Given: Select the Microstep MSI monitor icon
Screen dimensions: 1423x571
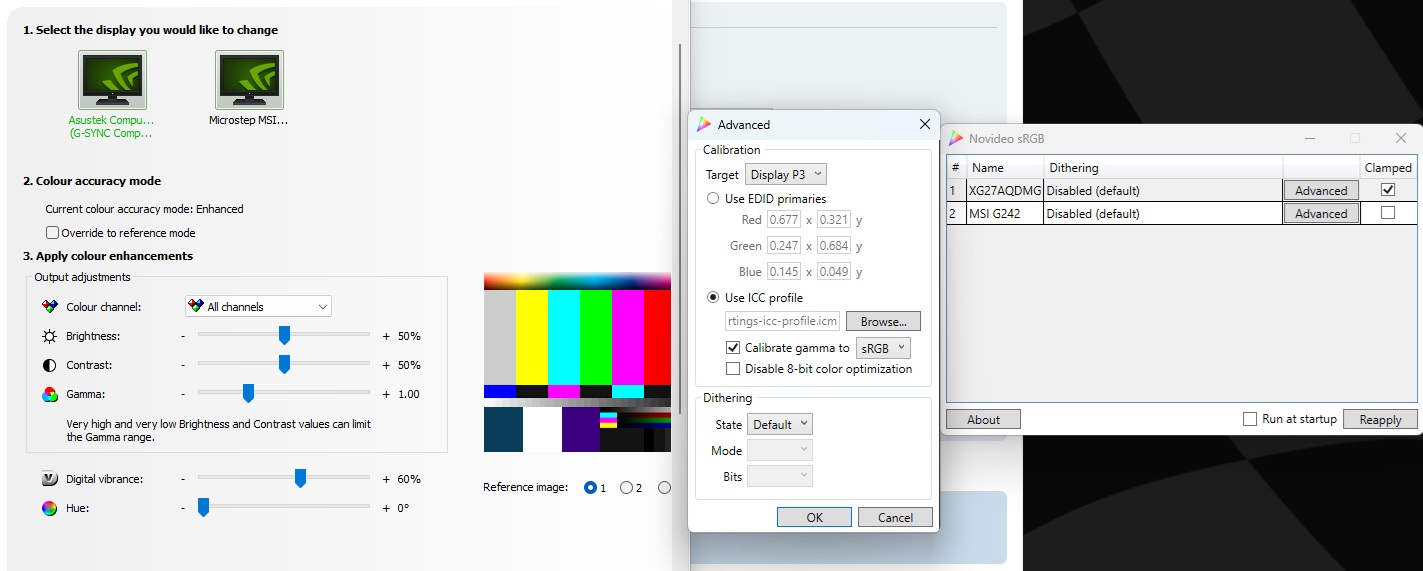Looking at the screenshot, I should click(x=249, y=80).
